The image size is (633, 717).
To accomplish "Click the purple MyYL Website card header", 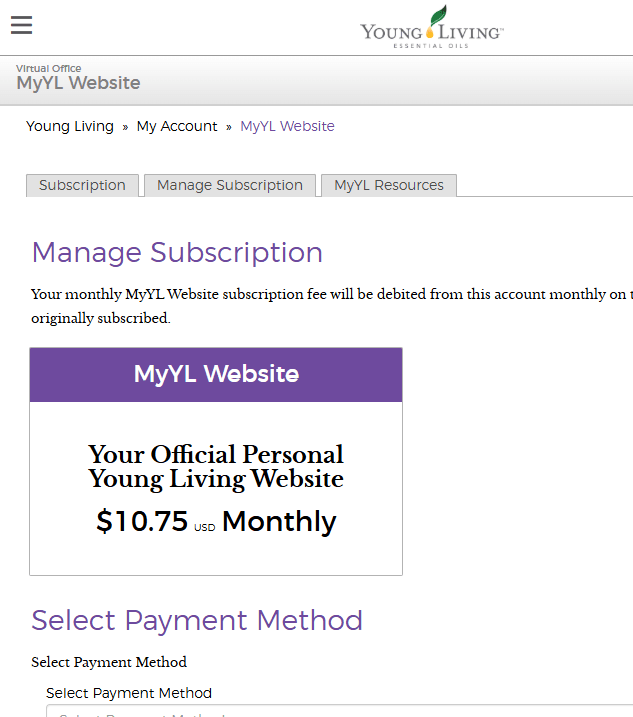I will (216, 375).
